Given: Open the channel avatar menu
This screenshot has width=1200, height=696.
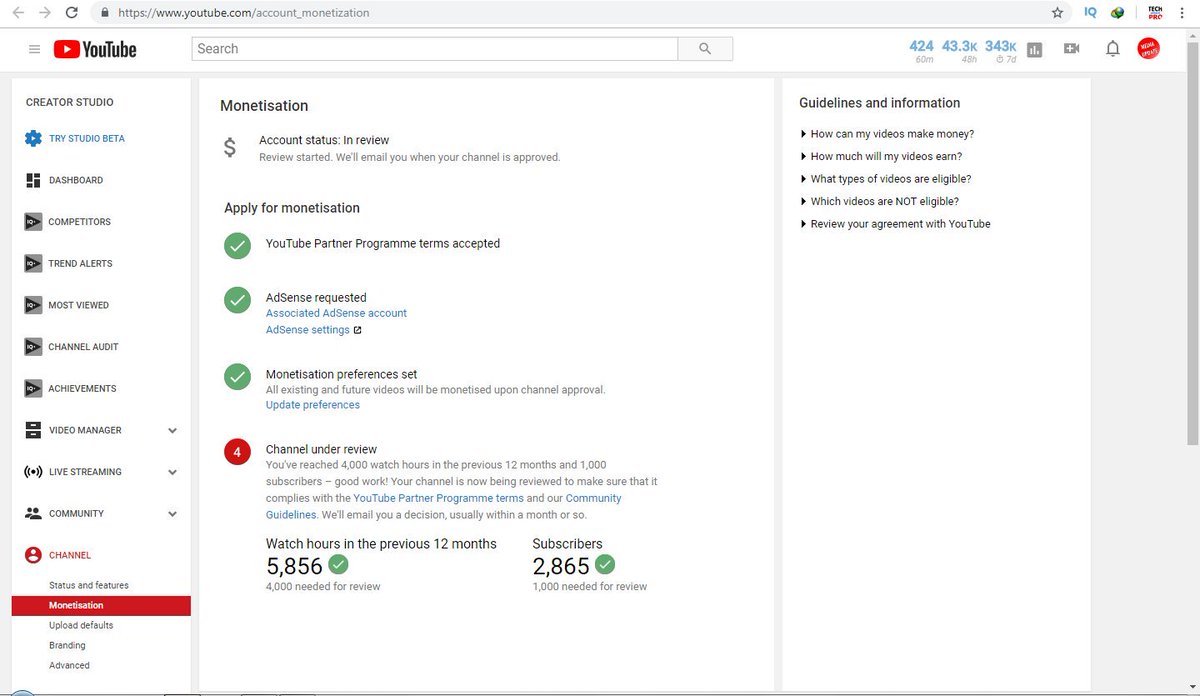Looking at the screenshot, I should [1149, 49].
